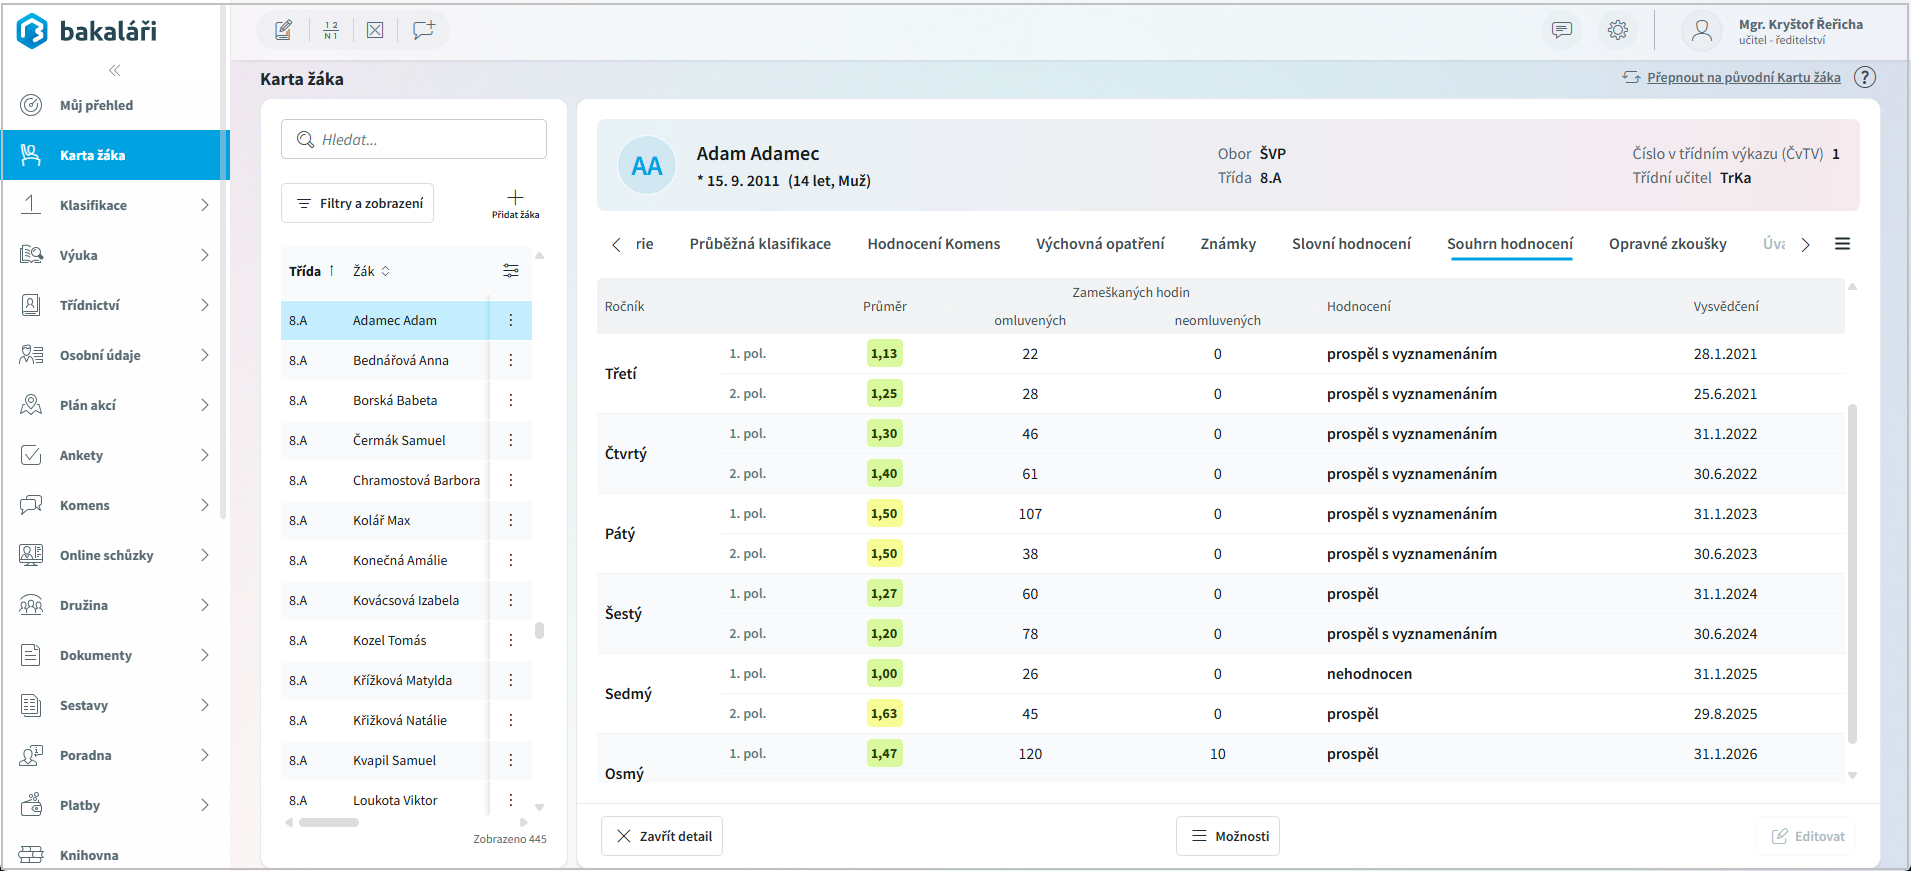Follow Přepnout na původní Kartu žáka link
This screenshot has width=1911, height=871.
tap(1743, 78)
